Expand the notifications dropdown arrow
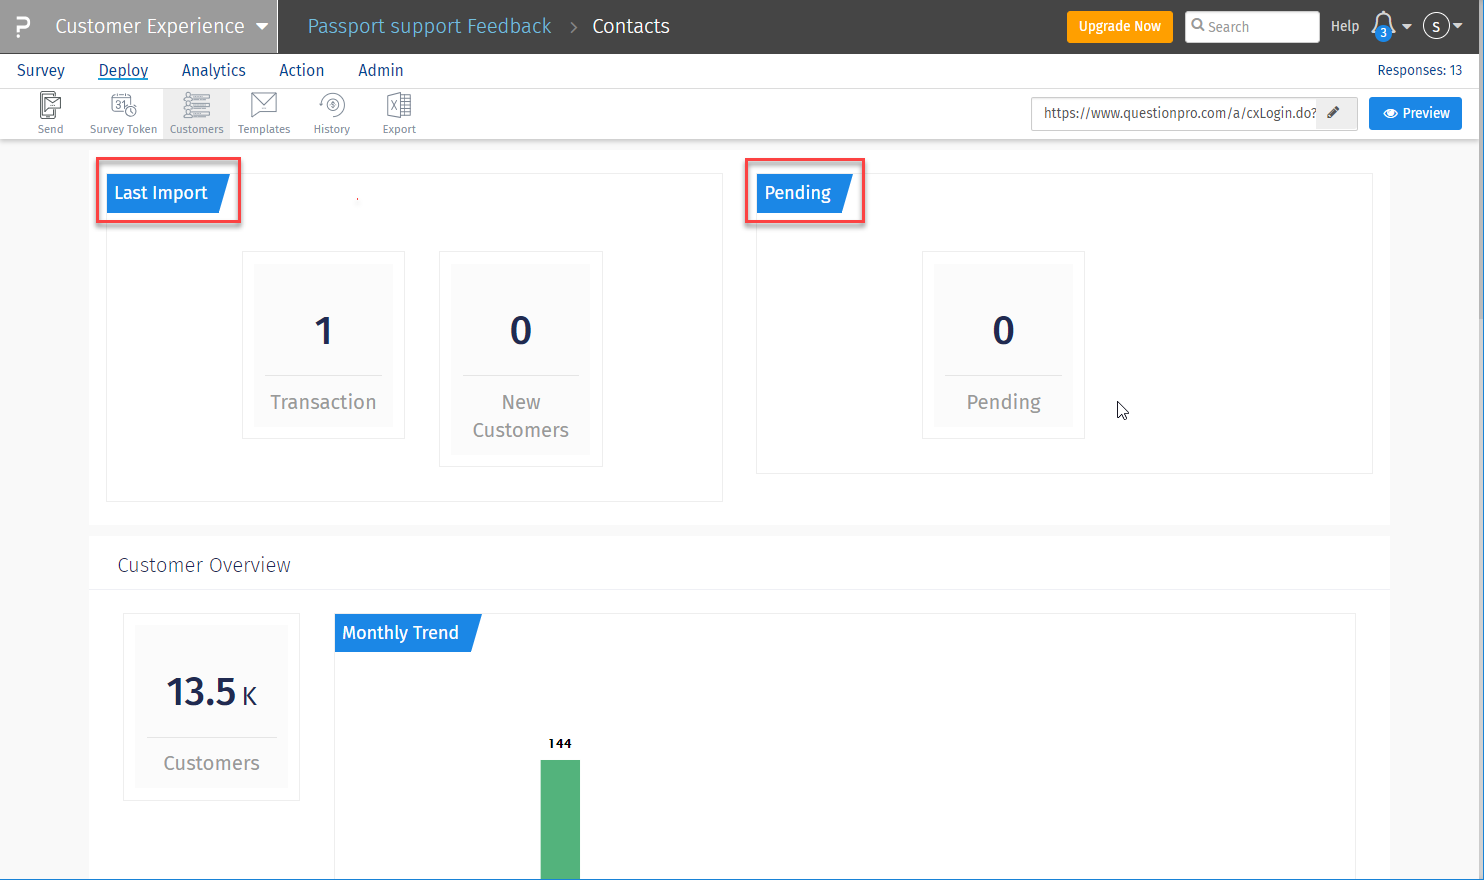The height and width of the screenshot is (880, 1484). click(1407, 27)
